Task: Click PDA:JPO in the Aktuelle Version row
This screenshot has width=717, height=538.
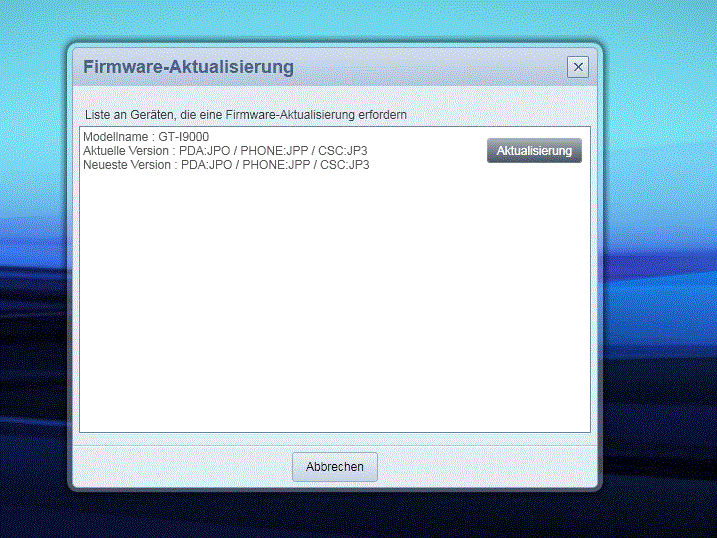Action: click(x=204, y=151)
